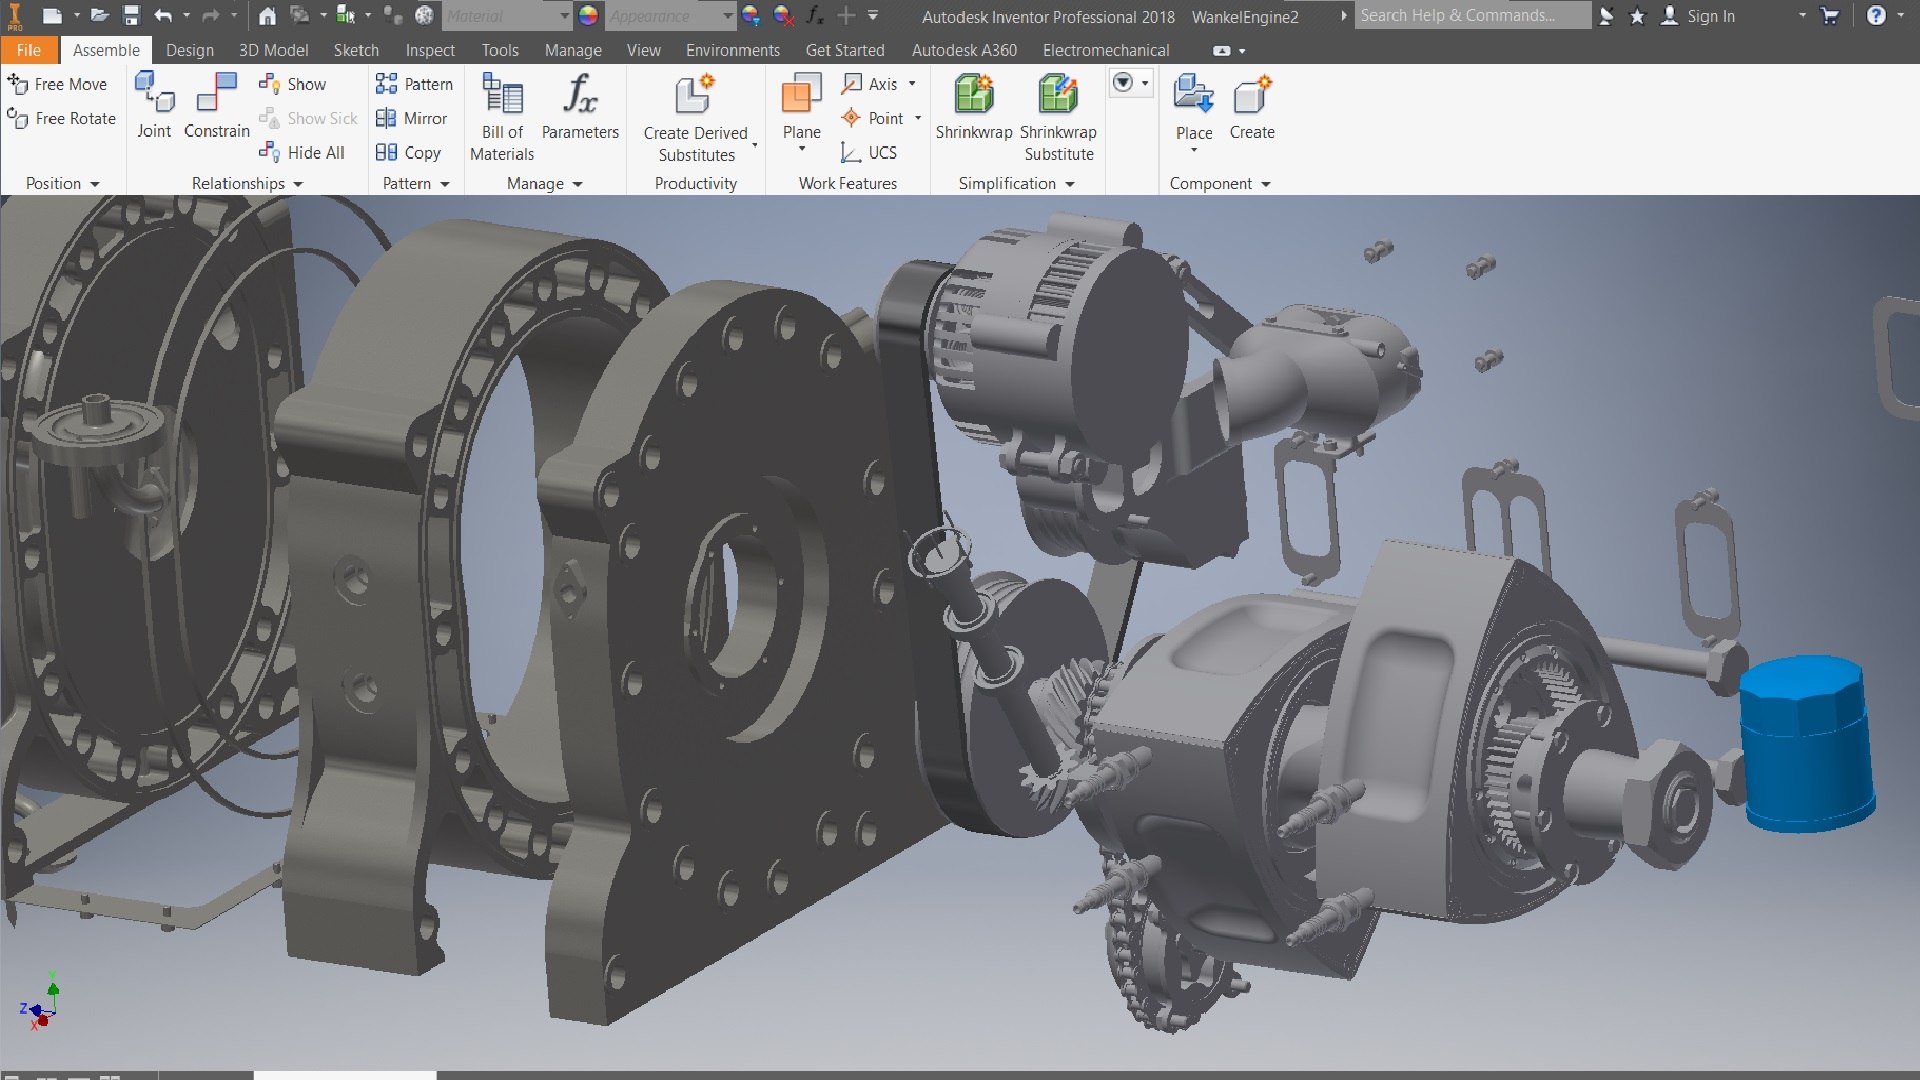
Task: Select the Copy components tool
Action: tap(408, 152)
